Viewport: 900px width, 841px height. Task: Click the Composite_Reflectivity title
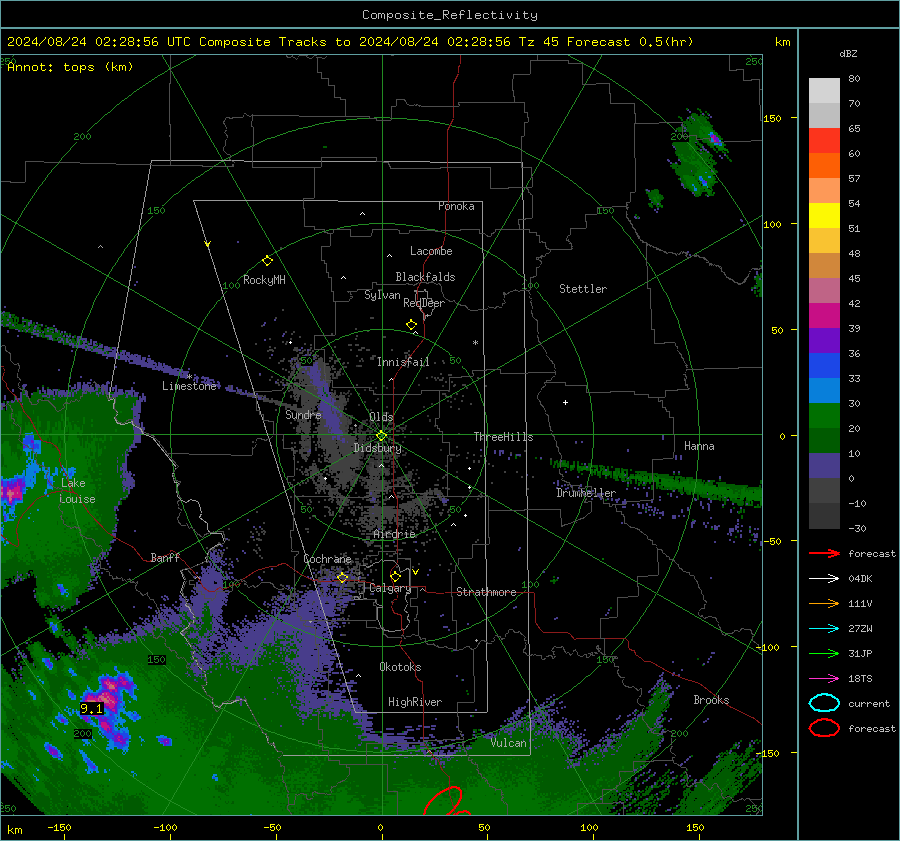pos(449,15)
